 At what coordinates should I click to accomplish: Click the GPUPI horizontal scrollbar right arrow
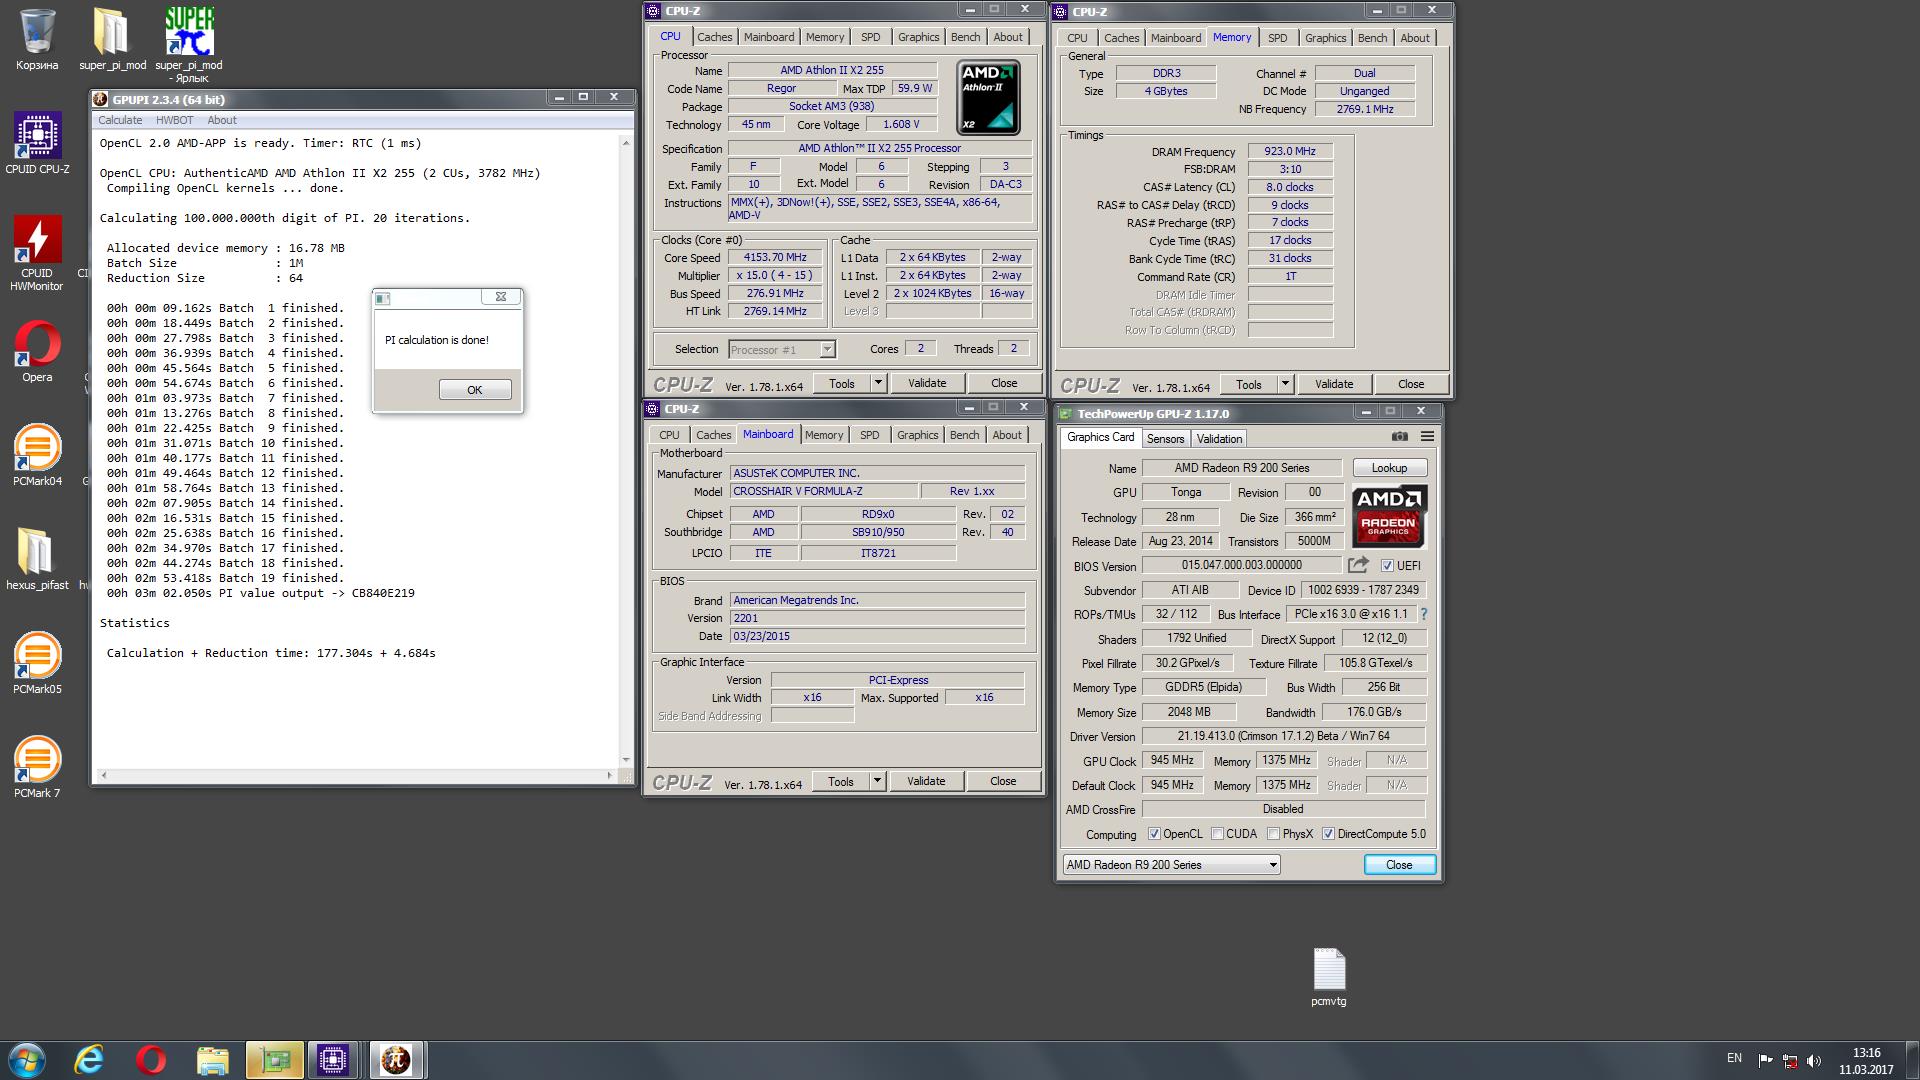click(610, 776)
